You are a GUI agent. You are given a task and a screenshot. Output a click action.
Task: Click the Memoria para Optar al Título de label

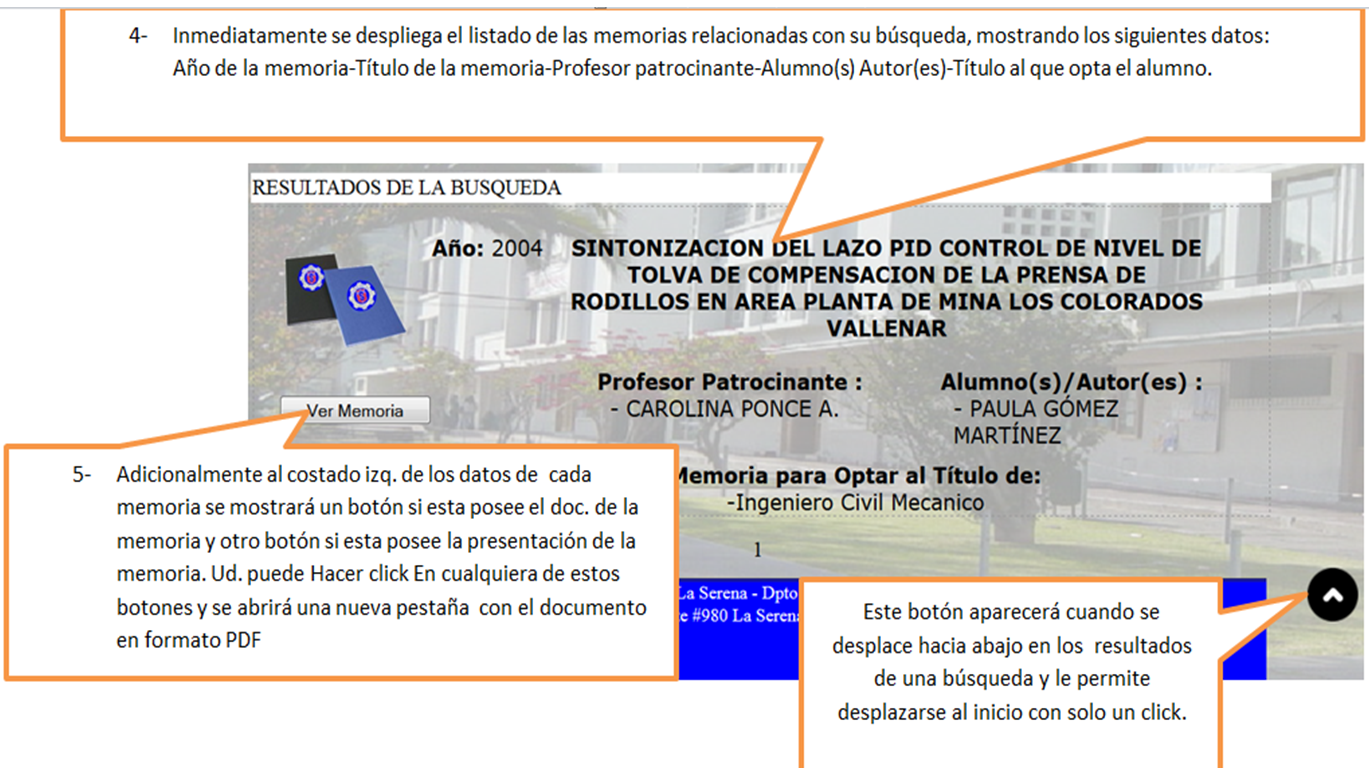[x=858, y=476]
